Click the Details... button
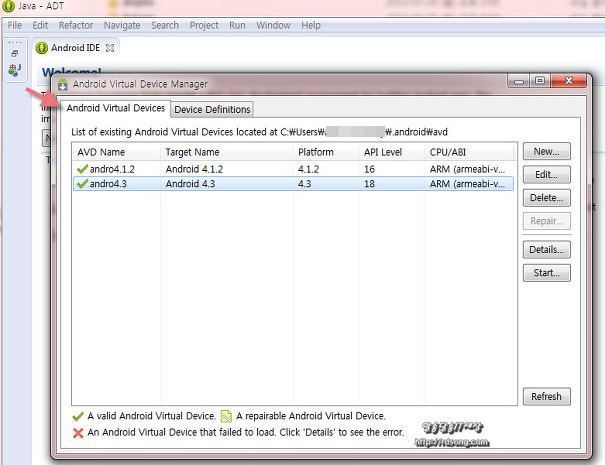This screenshot has height=465, width=605. click(x=546, y=250)
